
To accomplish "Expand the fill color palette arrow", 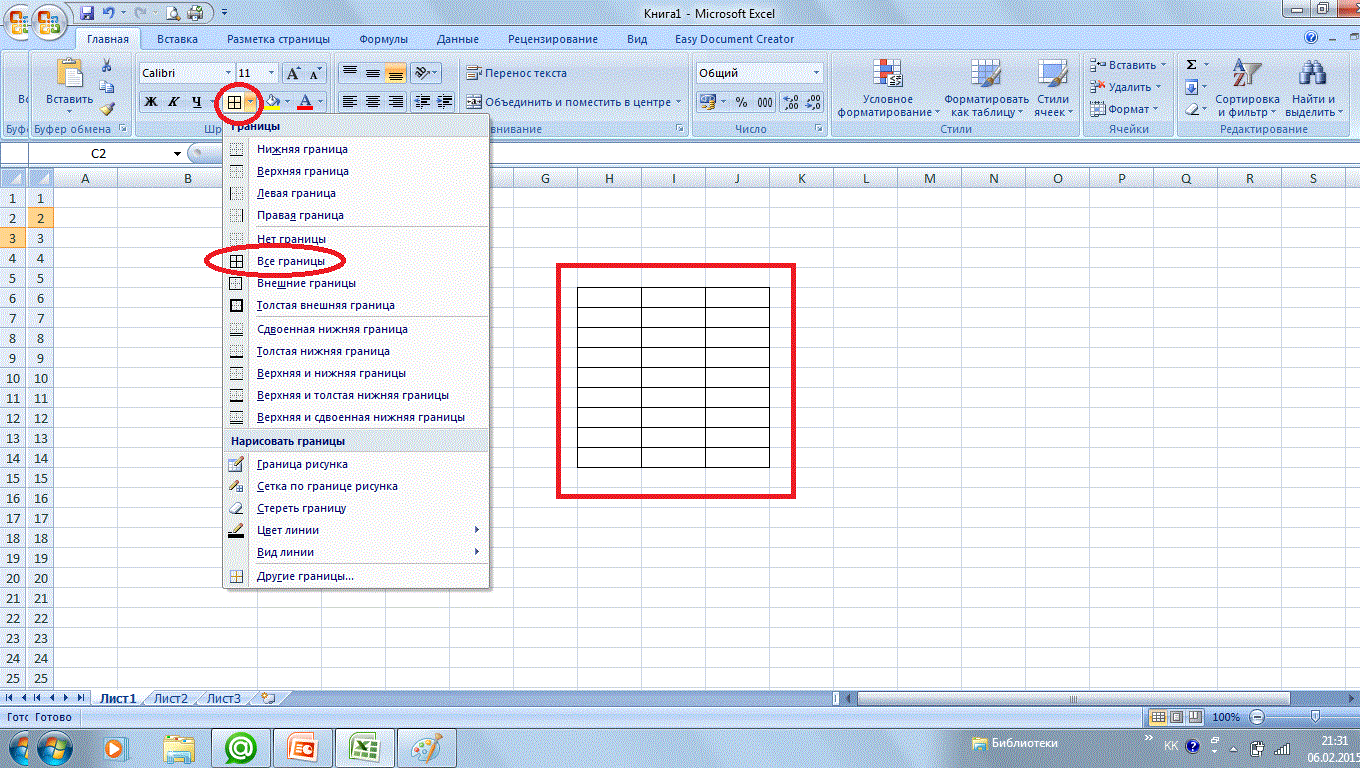I will (287, 101).
